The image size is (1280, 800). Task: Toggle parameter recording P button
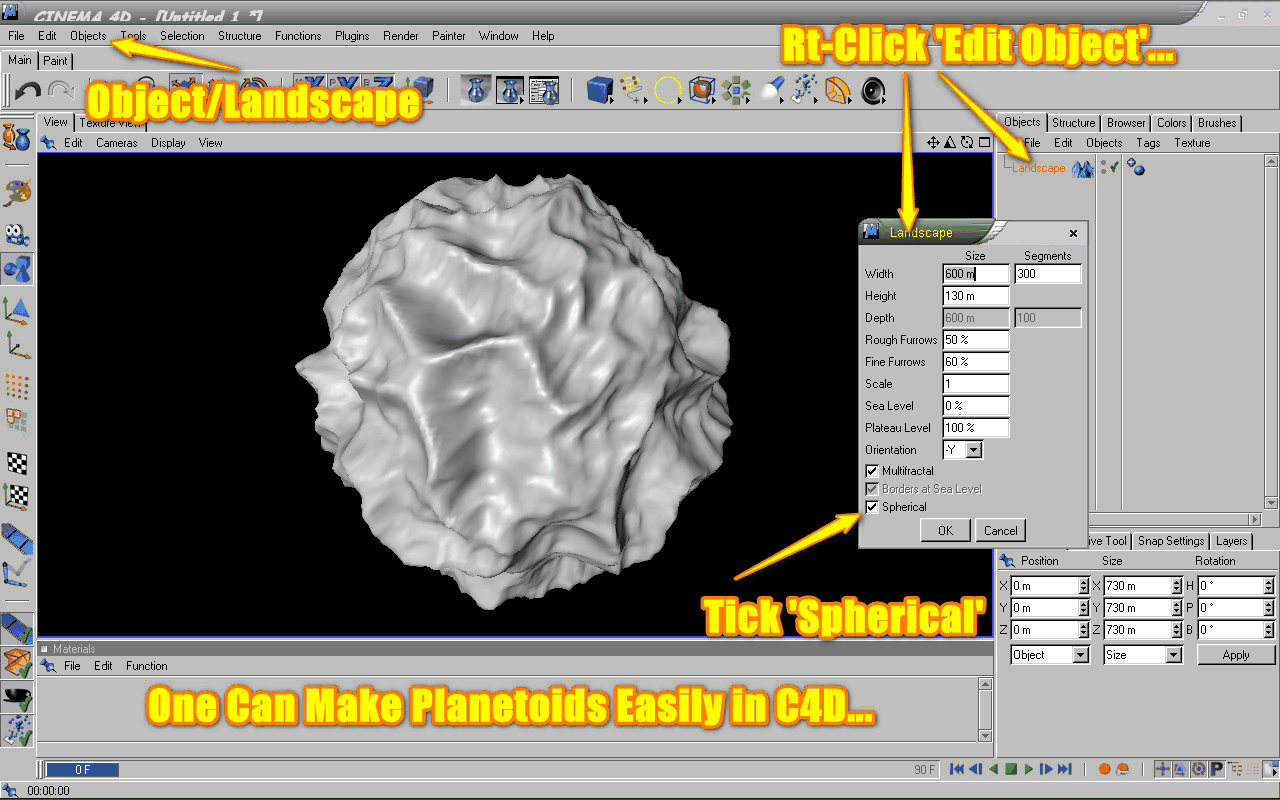click(x=1217, y=769)
